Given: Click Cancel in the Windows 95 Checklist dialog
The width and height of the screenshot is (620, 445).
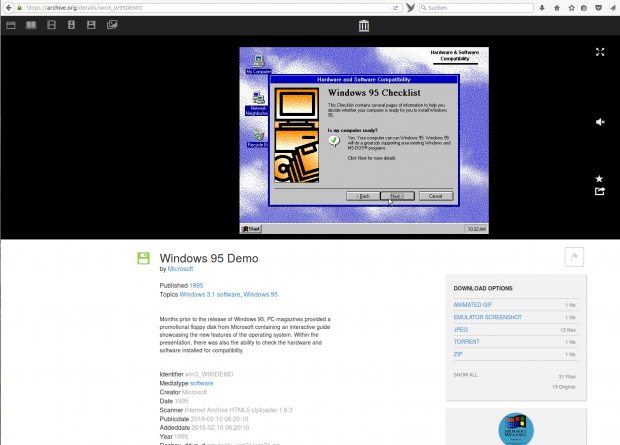Looking at the screenshot, I should coord(435,196).
